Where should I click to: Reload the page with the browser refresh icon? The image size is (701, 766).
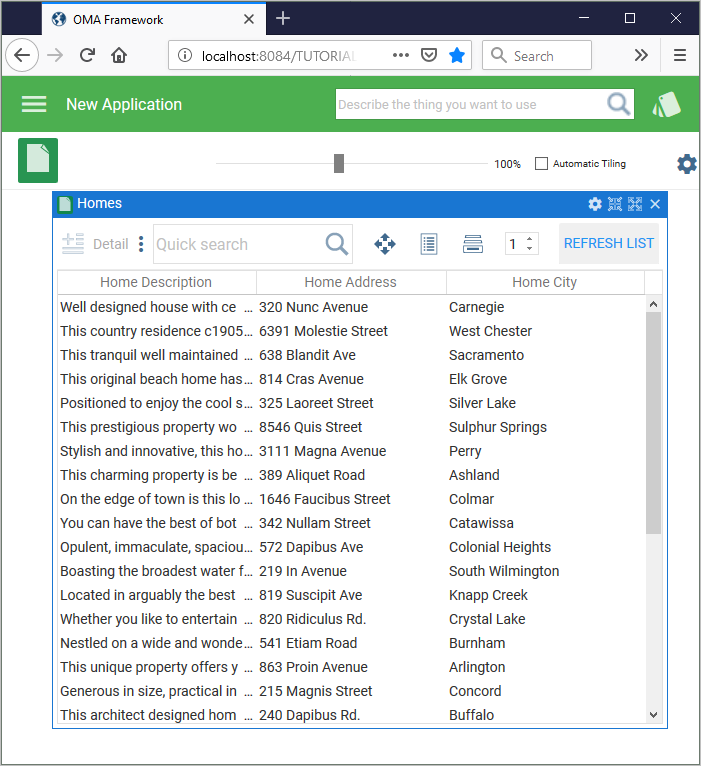pyautogui.click(x=87, y=55)
